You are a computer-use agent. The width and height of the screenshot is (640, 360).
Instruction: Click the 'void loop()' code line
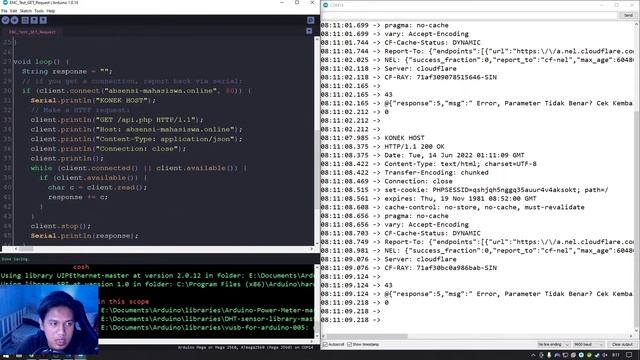[41, 62]
